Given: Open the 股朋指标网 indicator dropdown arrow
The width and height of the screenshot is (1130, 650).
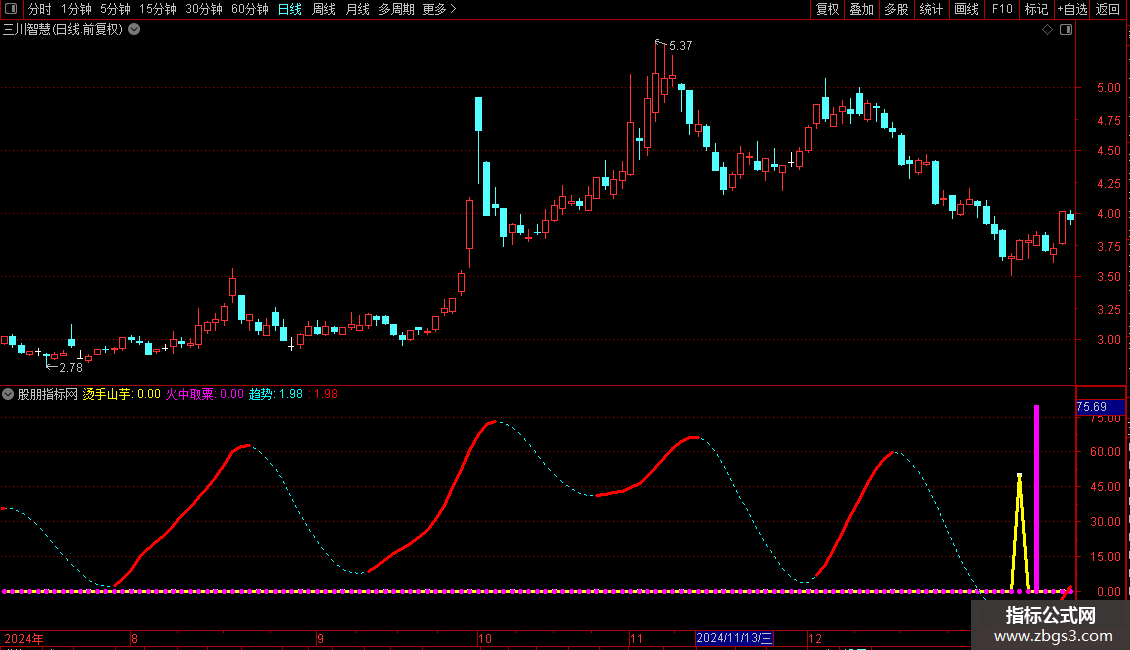Looking at the screenshot, I should (x=8, y=394).
